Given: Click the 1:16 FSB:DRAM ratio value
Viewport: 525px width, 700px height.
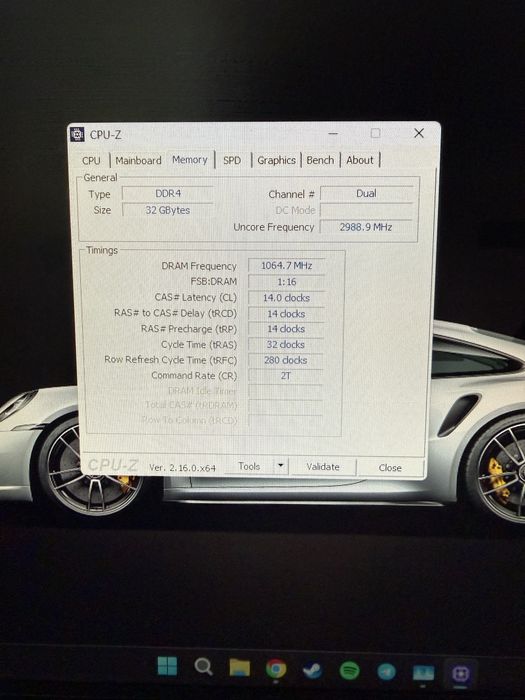Looking at the screenshot, I should [286, 282].
